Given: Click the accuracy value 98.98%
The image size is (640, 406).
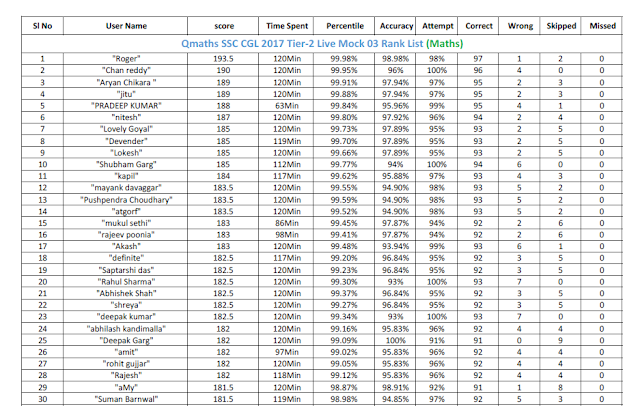Looking at the screenshot, I should pos(396,59).
